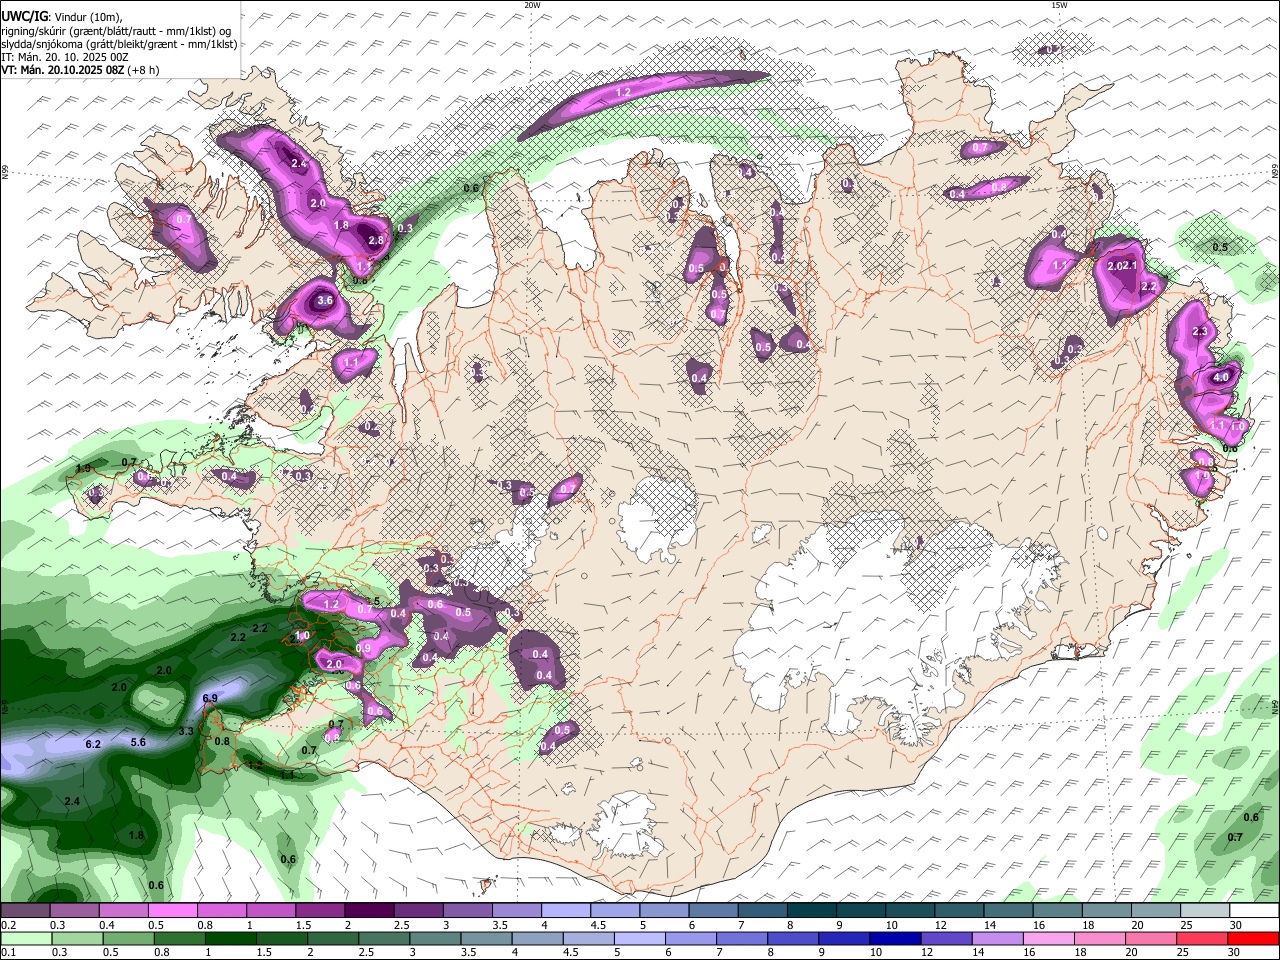
Task: Select the violet 14 swatch on rain scale
Action: tap(998, 938)
